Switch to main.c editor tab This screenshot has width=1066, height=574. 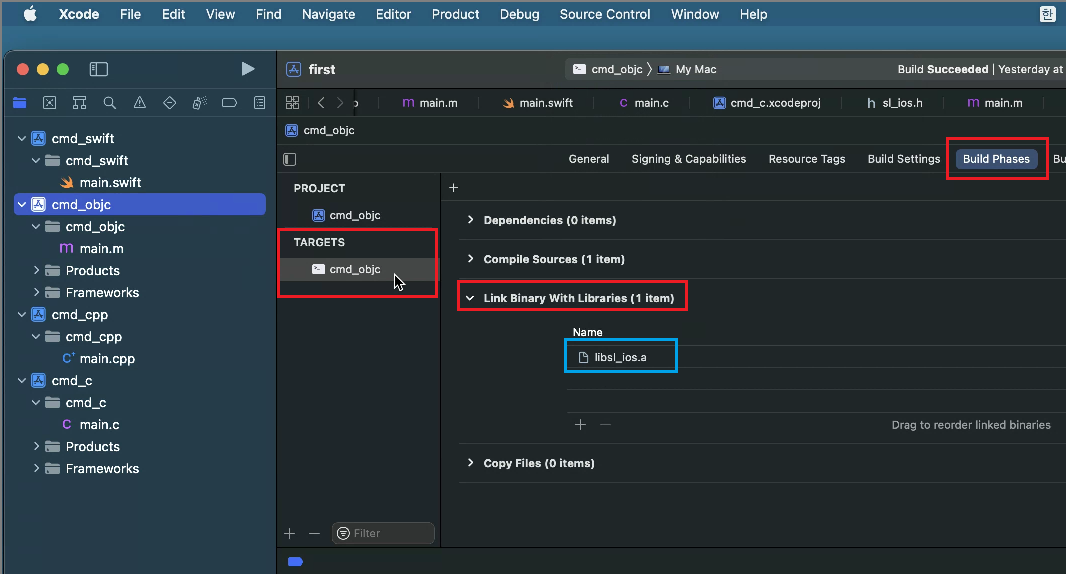642,103
